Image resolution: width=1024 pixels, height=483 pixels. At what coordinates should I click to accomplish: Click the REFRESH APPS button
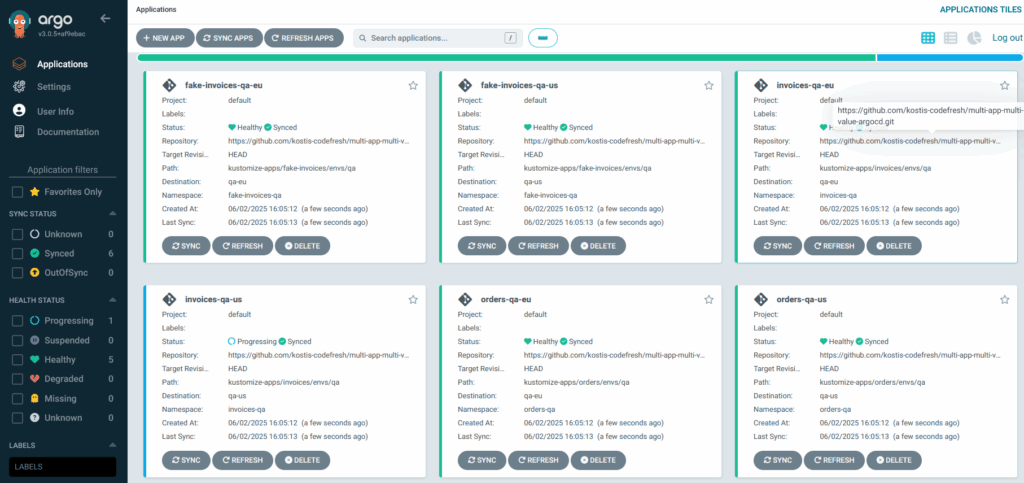tap(304, 38)
